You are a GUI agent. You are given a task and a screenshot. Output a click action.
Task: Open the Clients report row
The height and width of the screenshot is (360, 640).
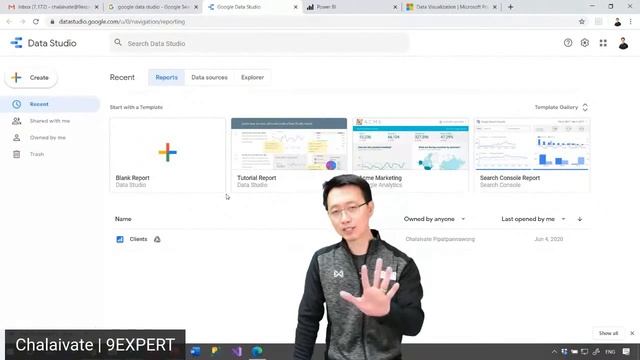[350, 239]
